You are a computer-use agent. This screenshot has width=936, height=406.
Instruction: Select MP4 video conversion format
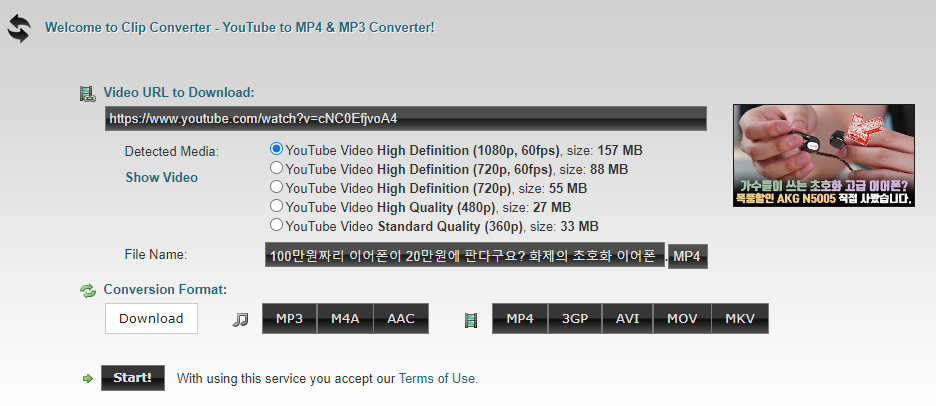pos(520,319)
